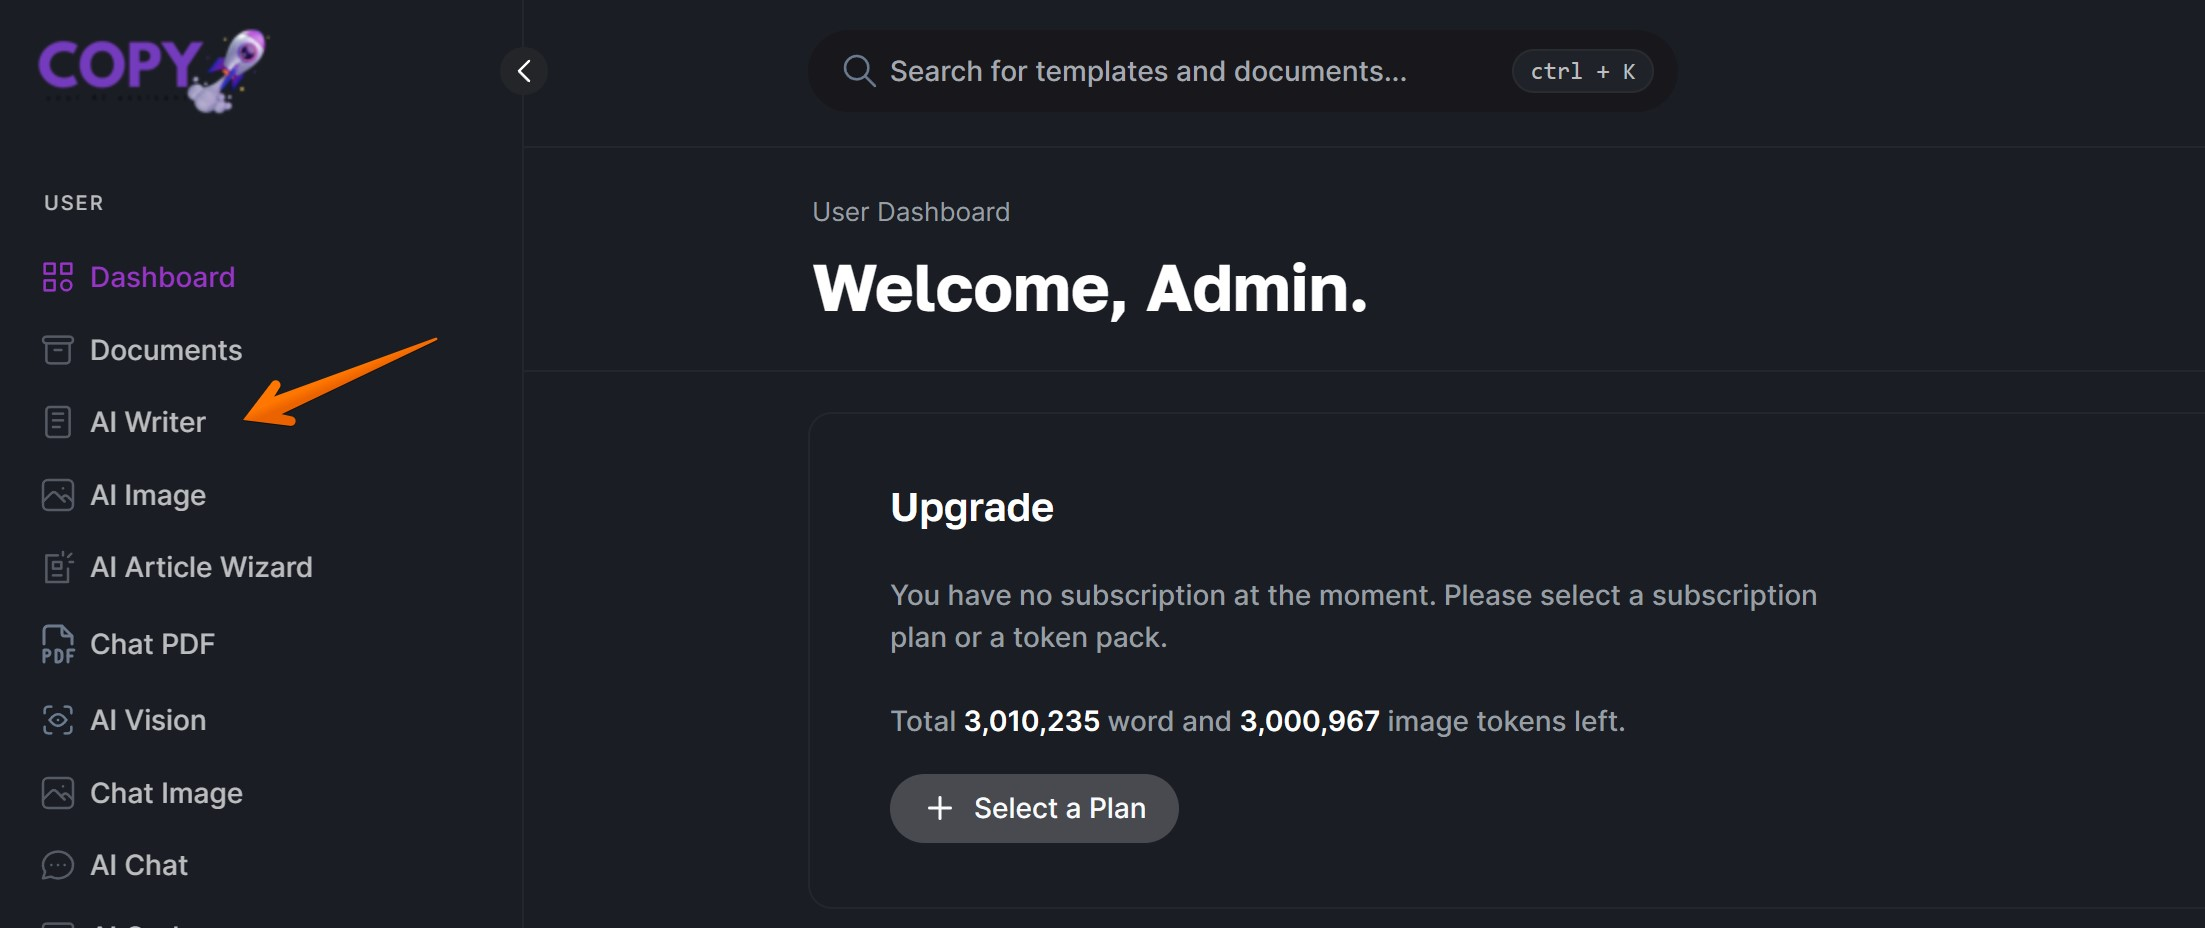The height and width of the screenshot is (928, 2205).
Task: Select AI Article Wizard in the sidebar
Action: pyautogui.click(x=201, y=567)
